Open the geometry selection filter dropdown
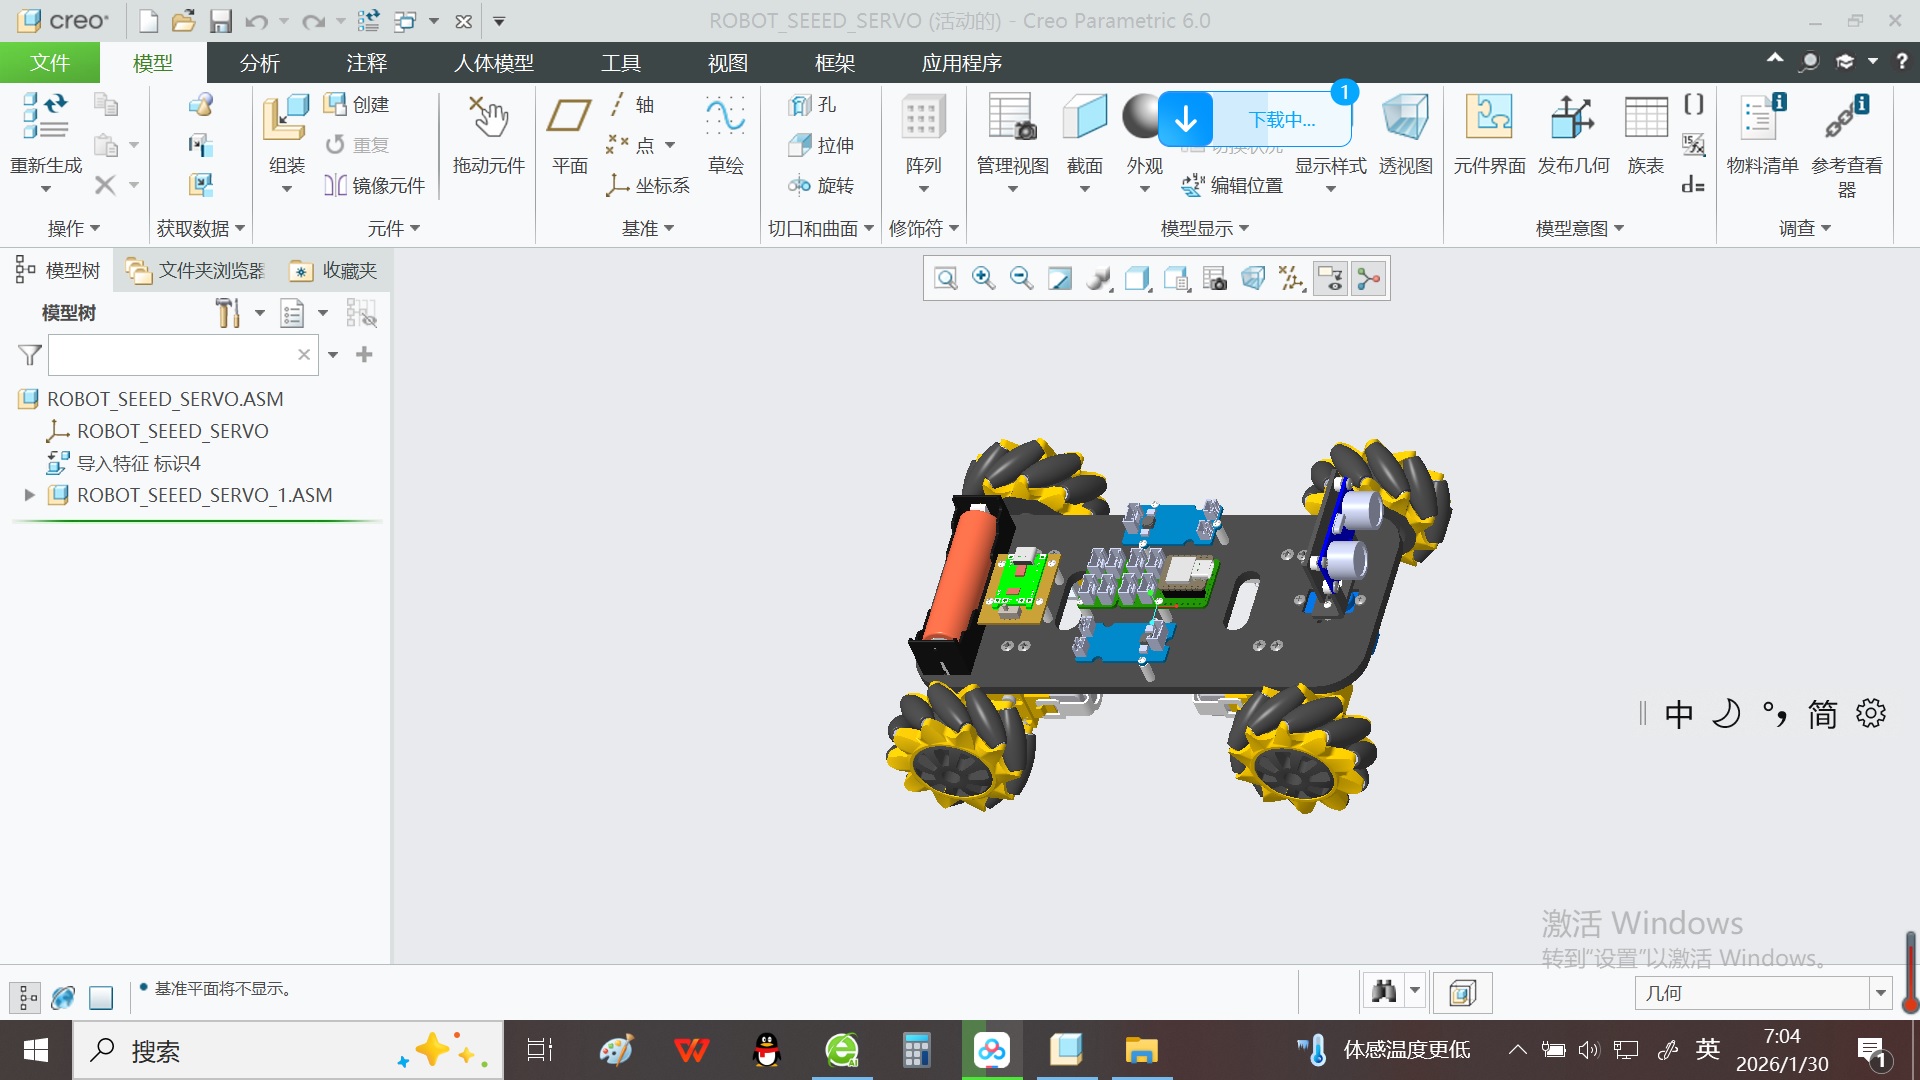 coord(1880,993)
